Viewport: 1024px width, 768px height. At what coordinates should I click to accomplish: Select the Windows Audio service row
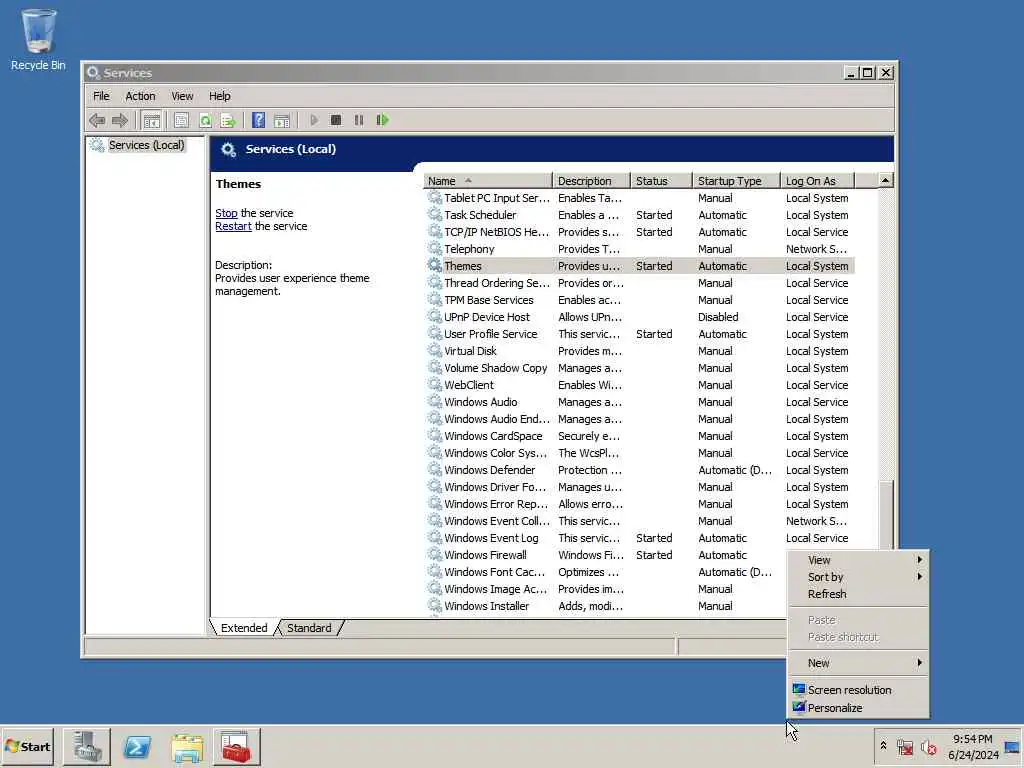pos(640,402)
